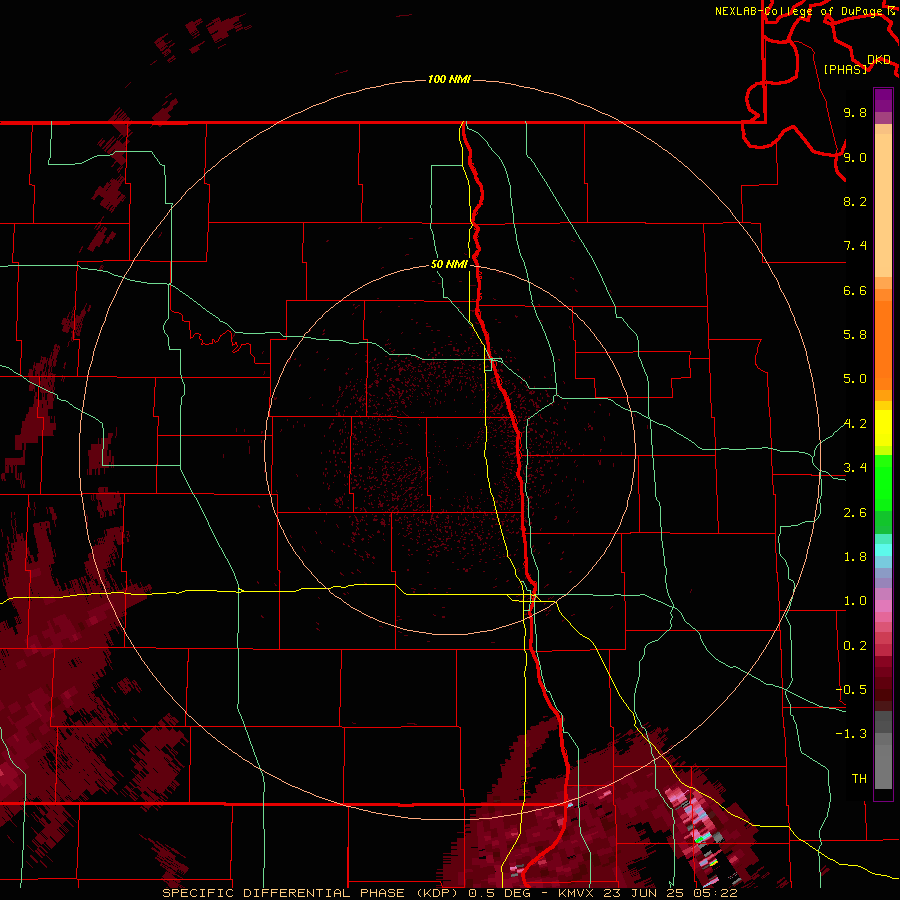Image resolution: width=900 pixels, height=900 pixels.
Task: Pick the bright green color bar segment
Action: click(x=883, y=482)
